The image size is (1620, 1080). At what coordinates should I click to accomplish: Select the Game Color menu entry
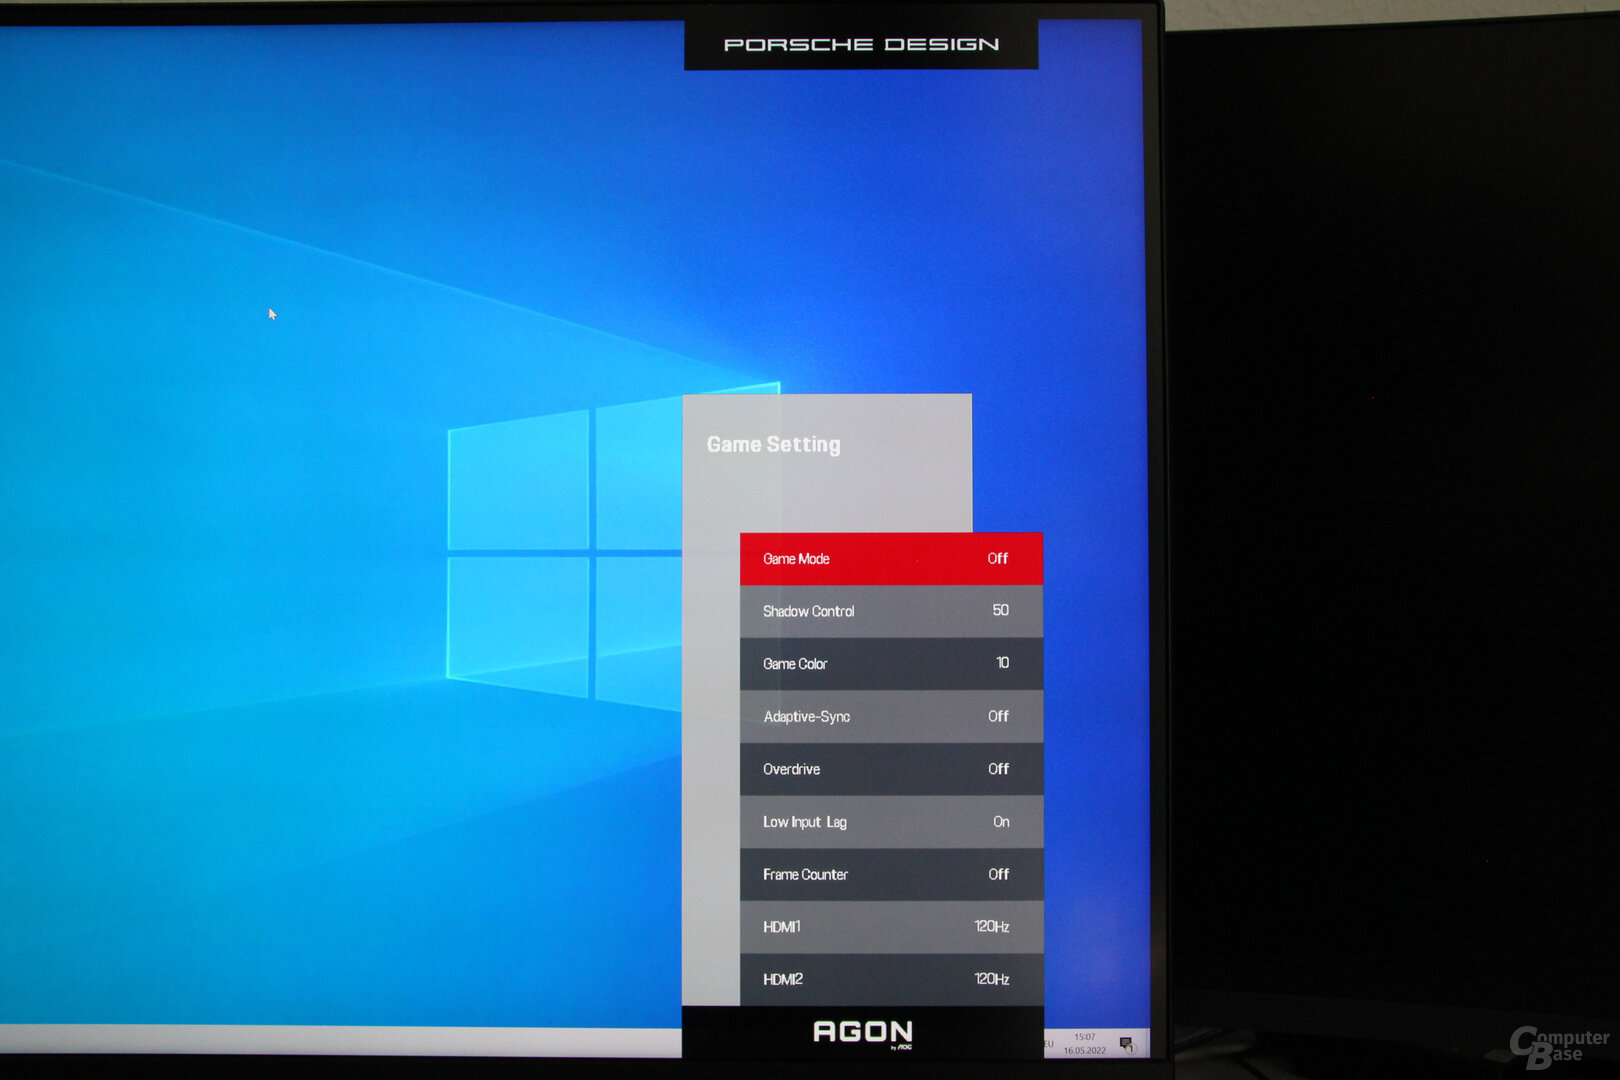[891, 664]
